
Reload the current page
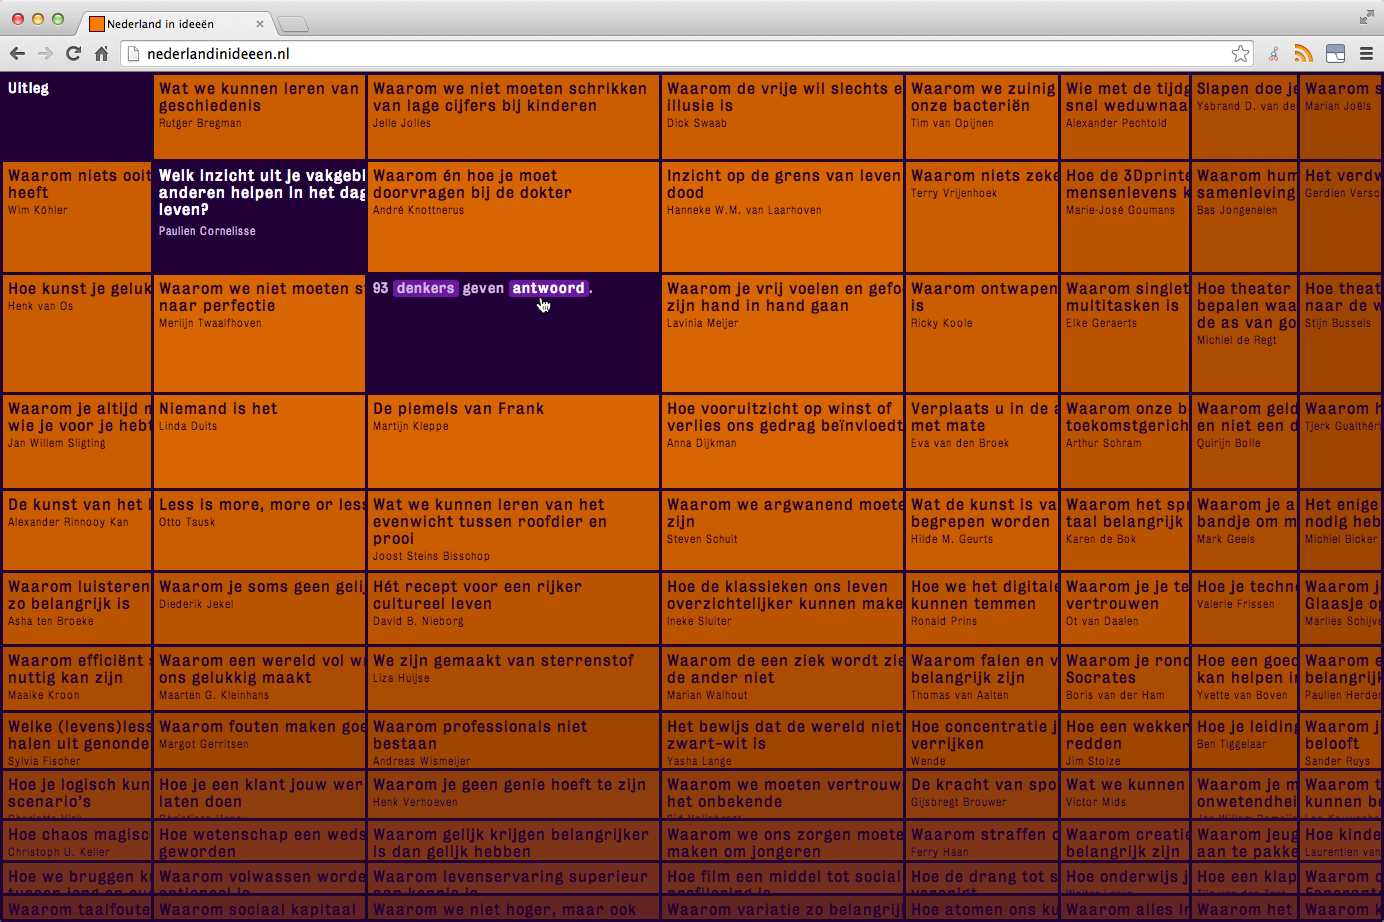(73, 54)
